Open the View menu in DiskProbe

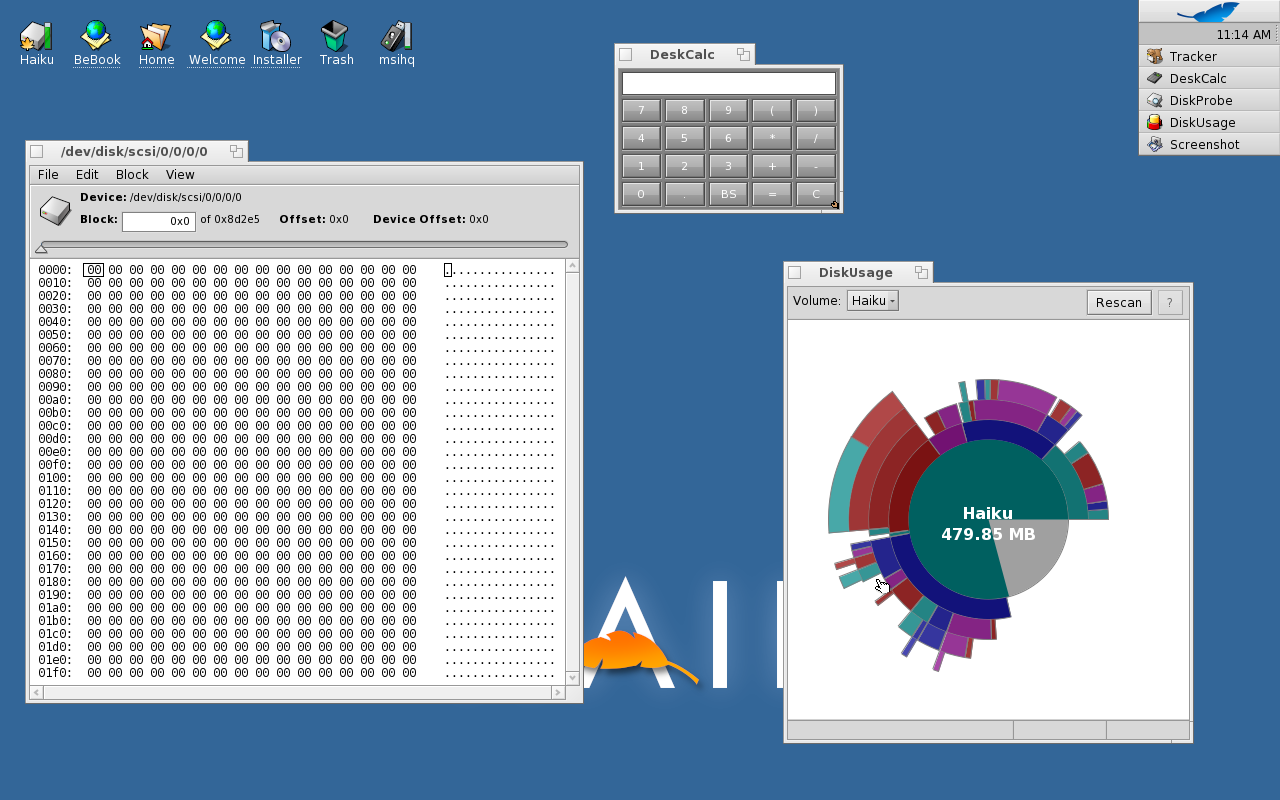[180, 174]
